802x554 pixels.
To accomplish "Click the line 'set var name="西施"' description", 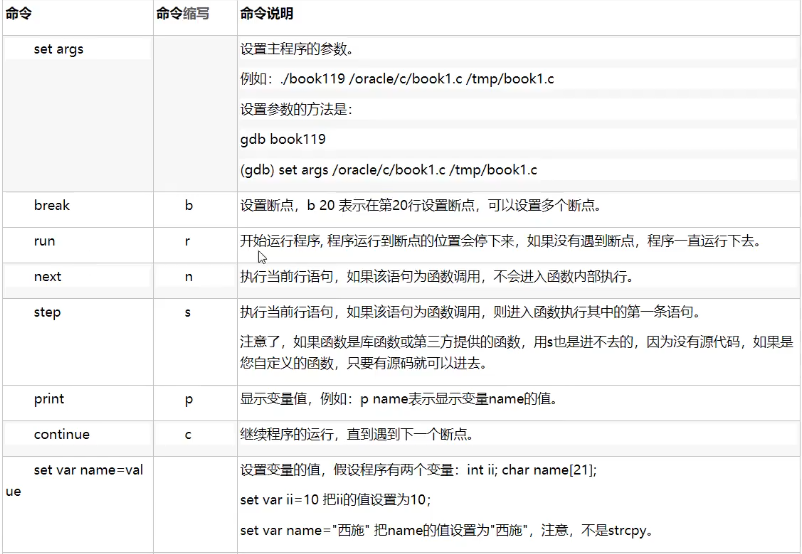I will pyautogui.click(x=447, y=530).
